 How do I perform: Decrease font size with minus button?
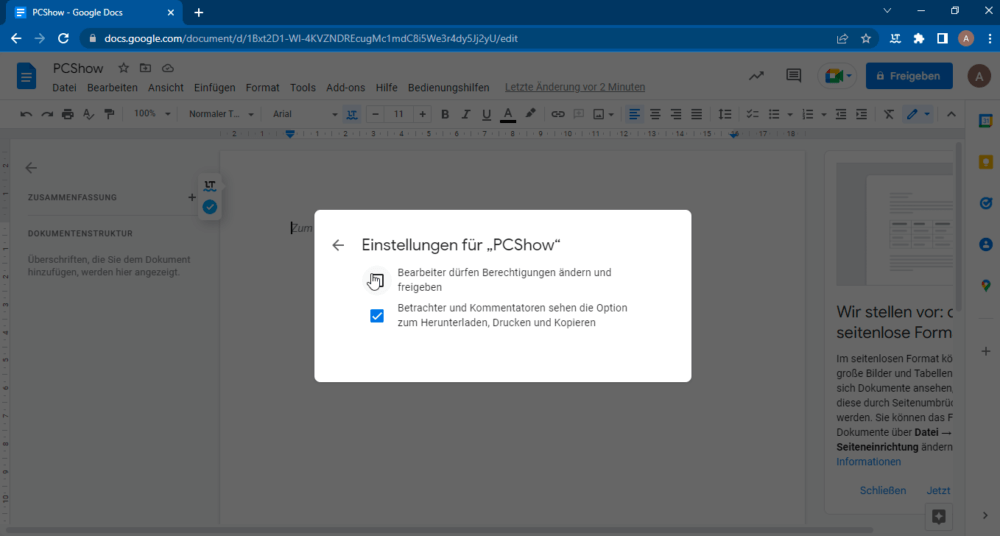pos(376,114)
